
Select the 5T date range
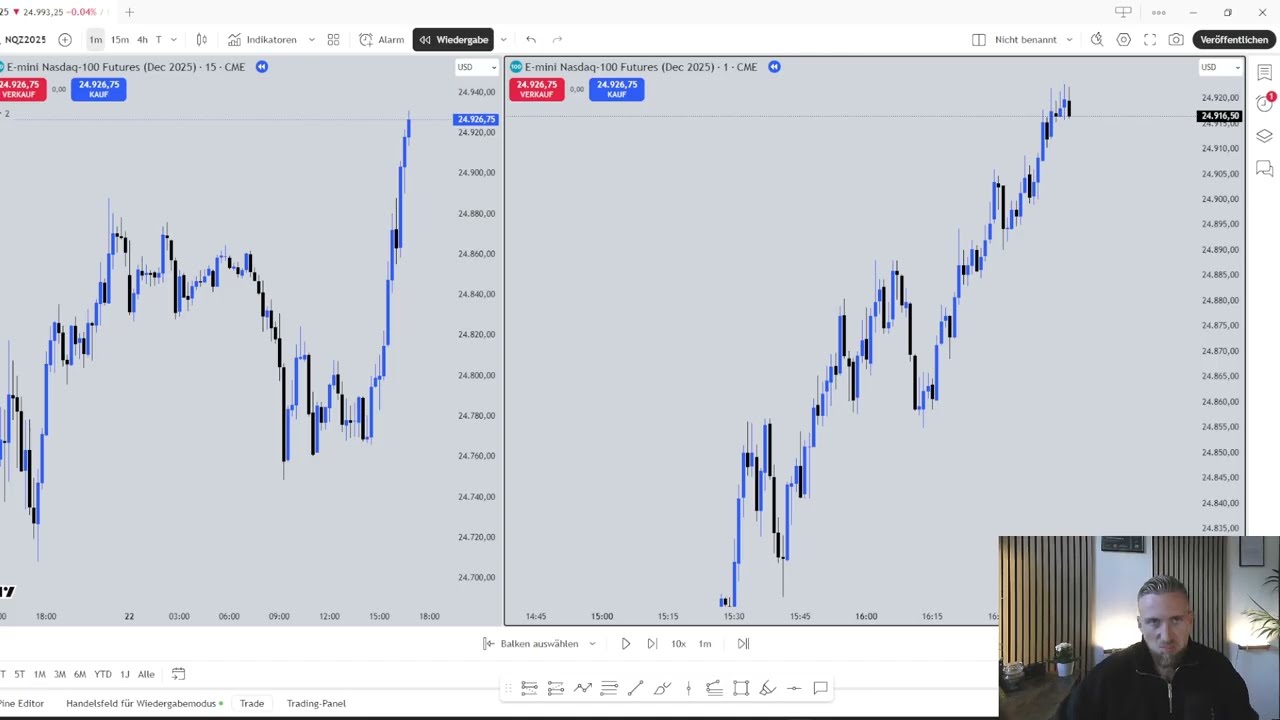tap(19, 675)
